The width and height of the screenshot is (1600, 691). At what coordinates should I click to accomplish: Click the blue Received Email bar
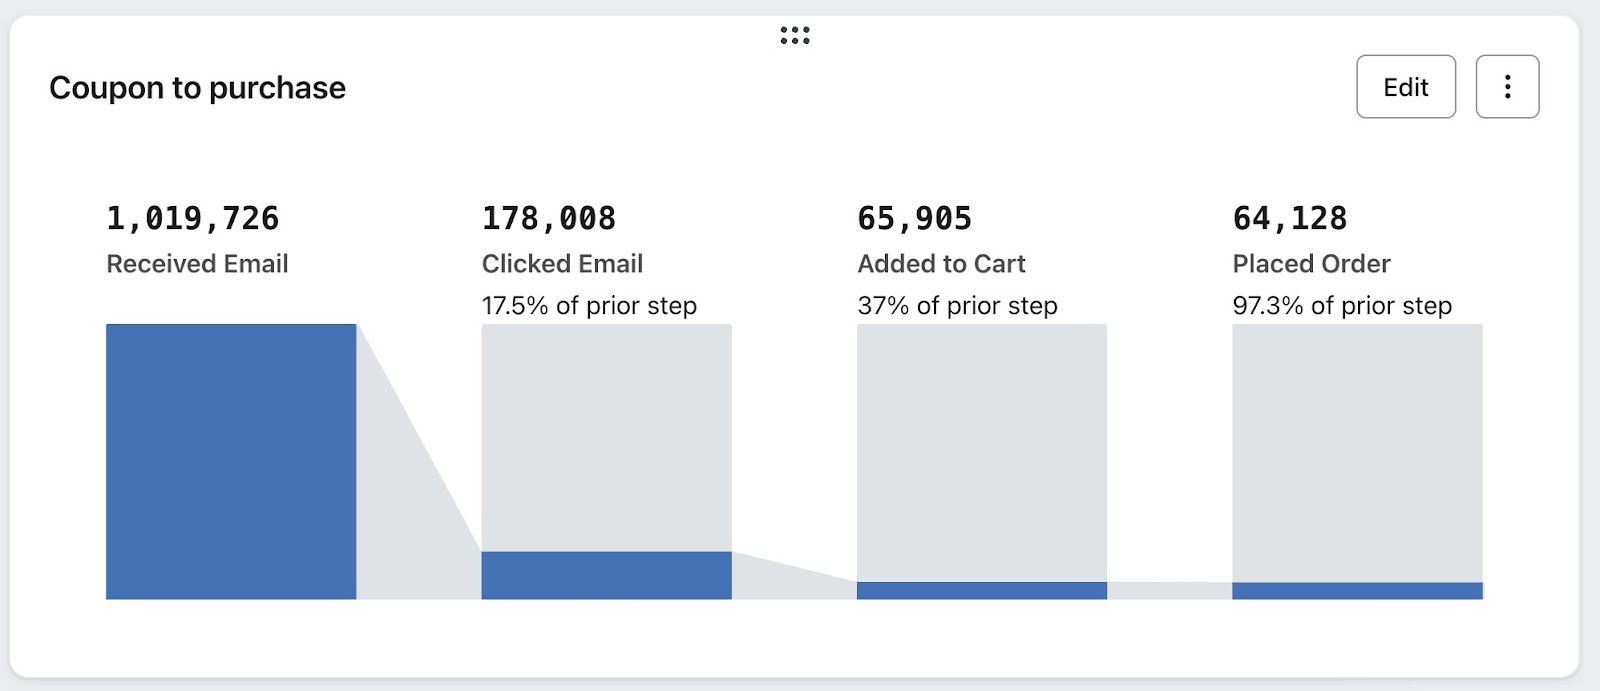pyautogui.click(x=231, y=461)
